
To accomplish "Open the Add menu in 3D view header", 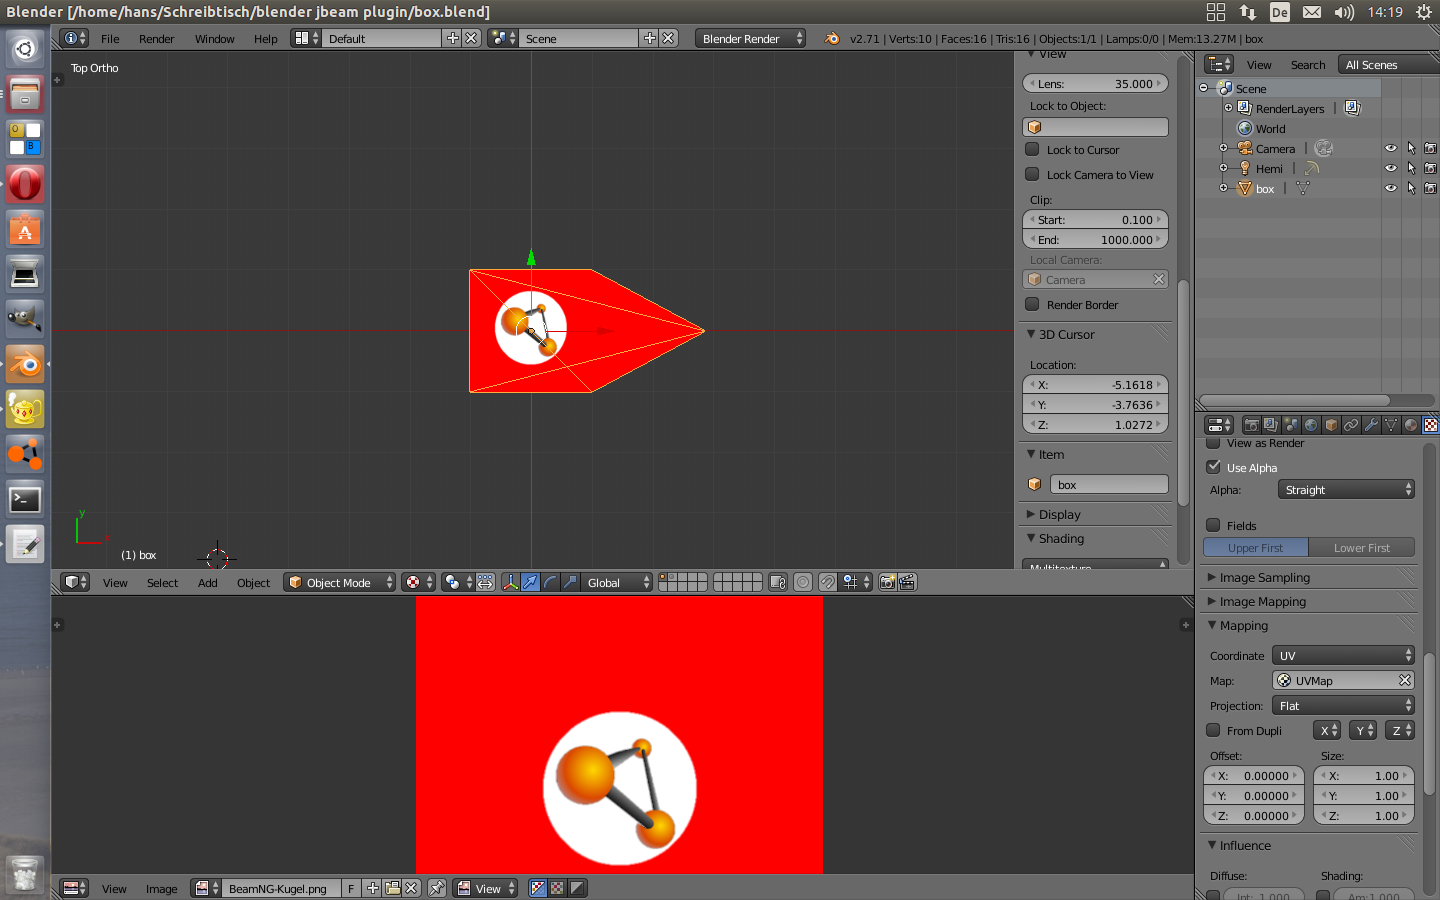I will [x=207, y=582].
